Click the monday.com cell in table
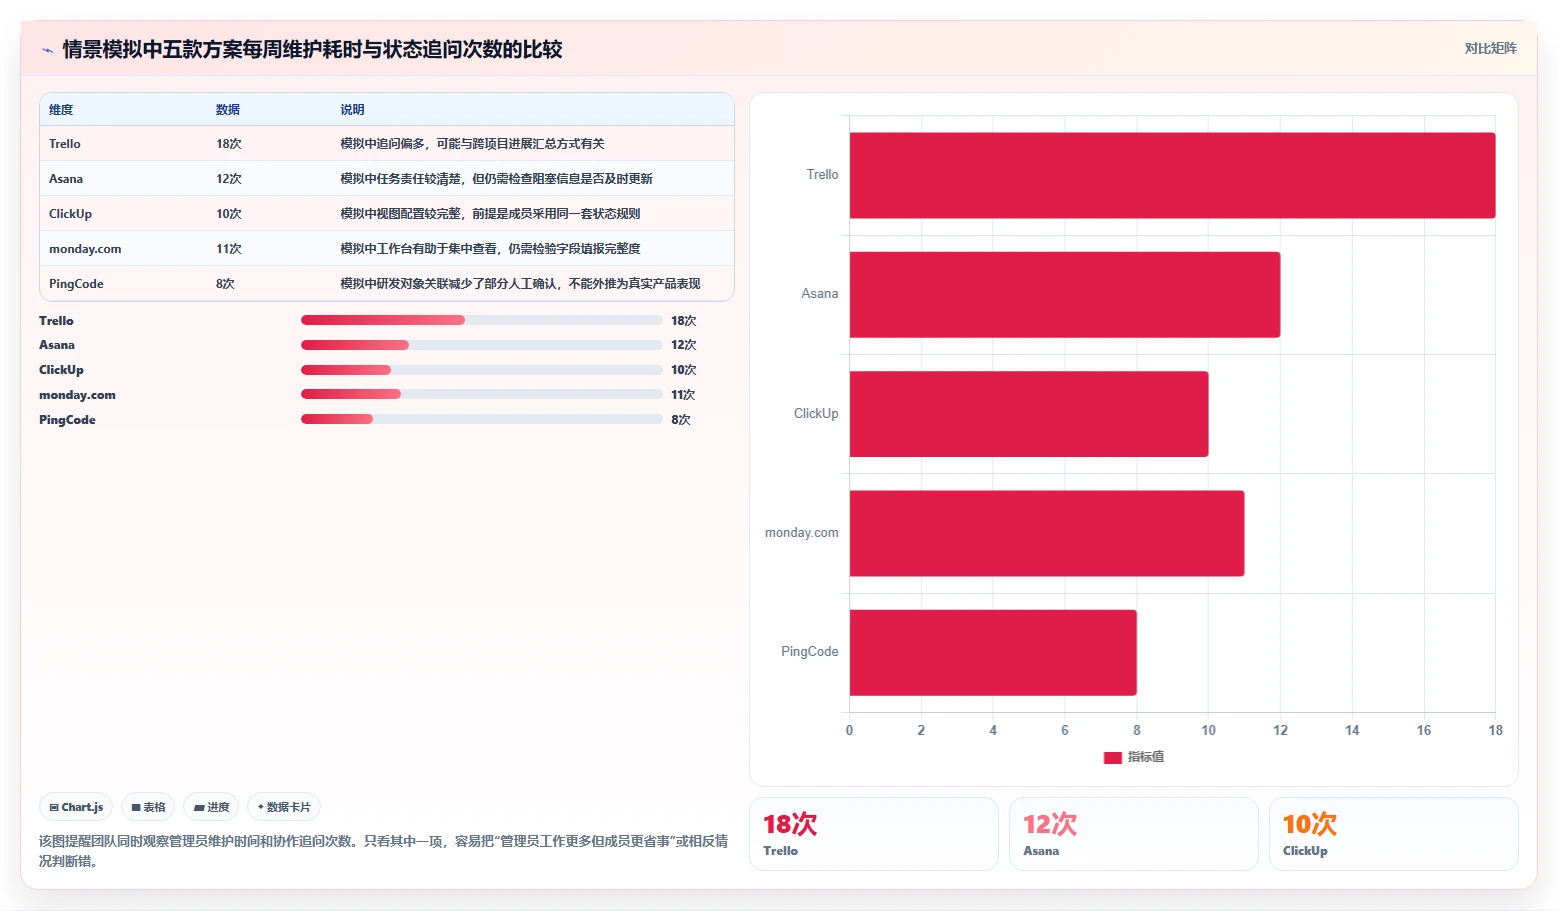The width and height of the screenshot is (1558, 911). click(x=85, y=249)
